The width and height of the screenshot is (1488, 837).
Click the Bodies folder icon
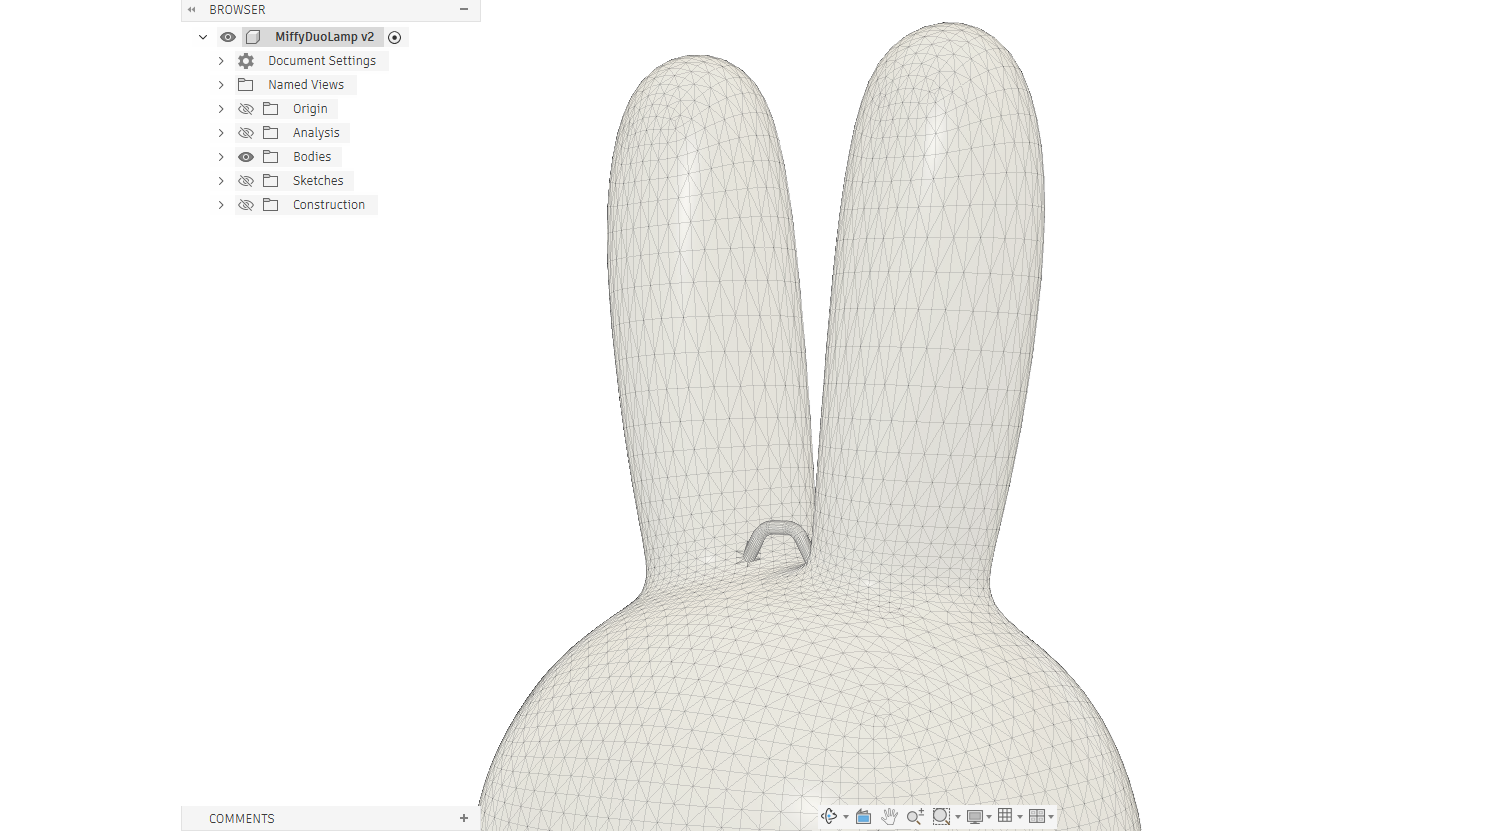pyautogui.click(x=271, y=157)
